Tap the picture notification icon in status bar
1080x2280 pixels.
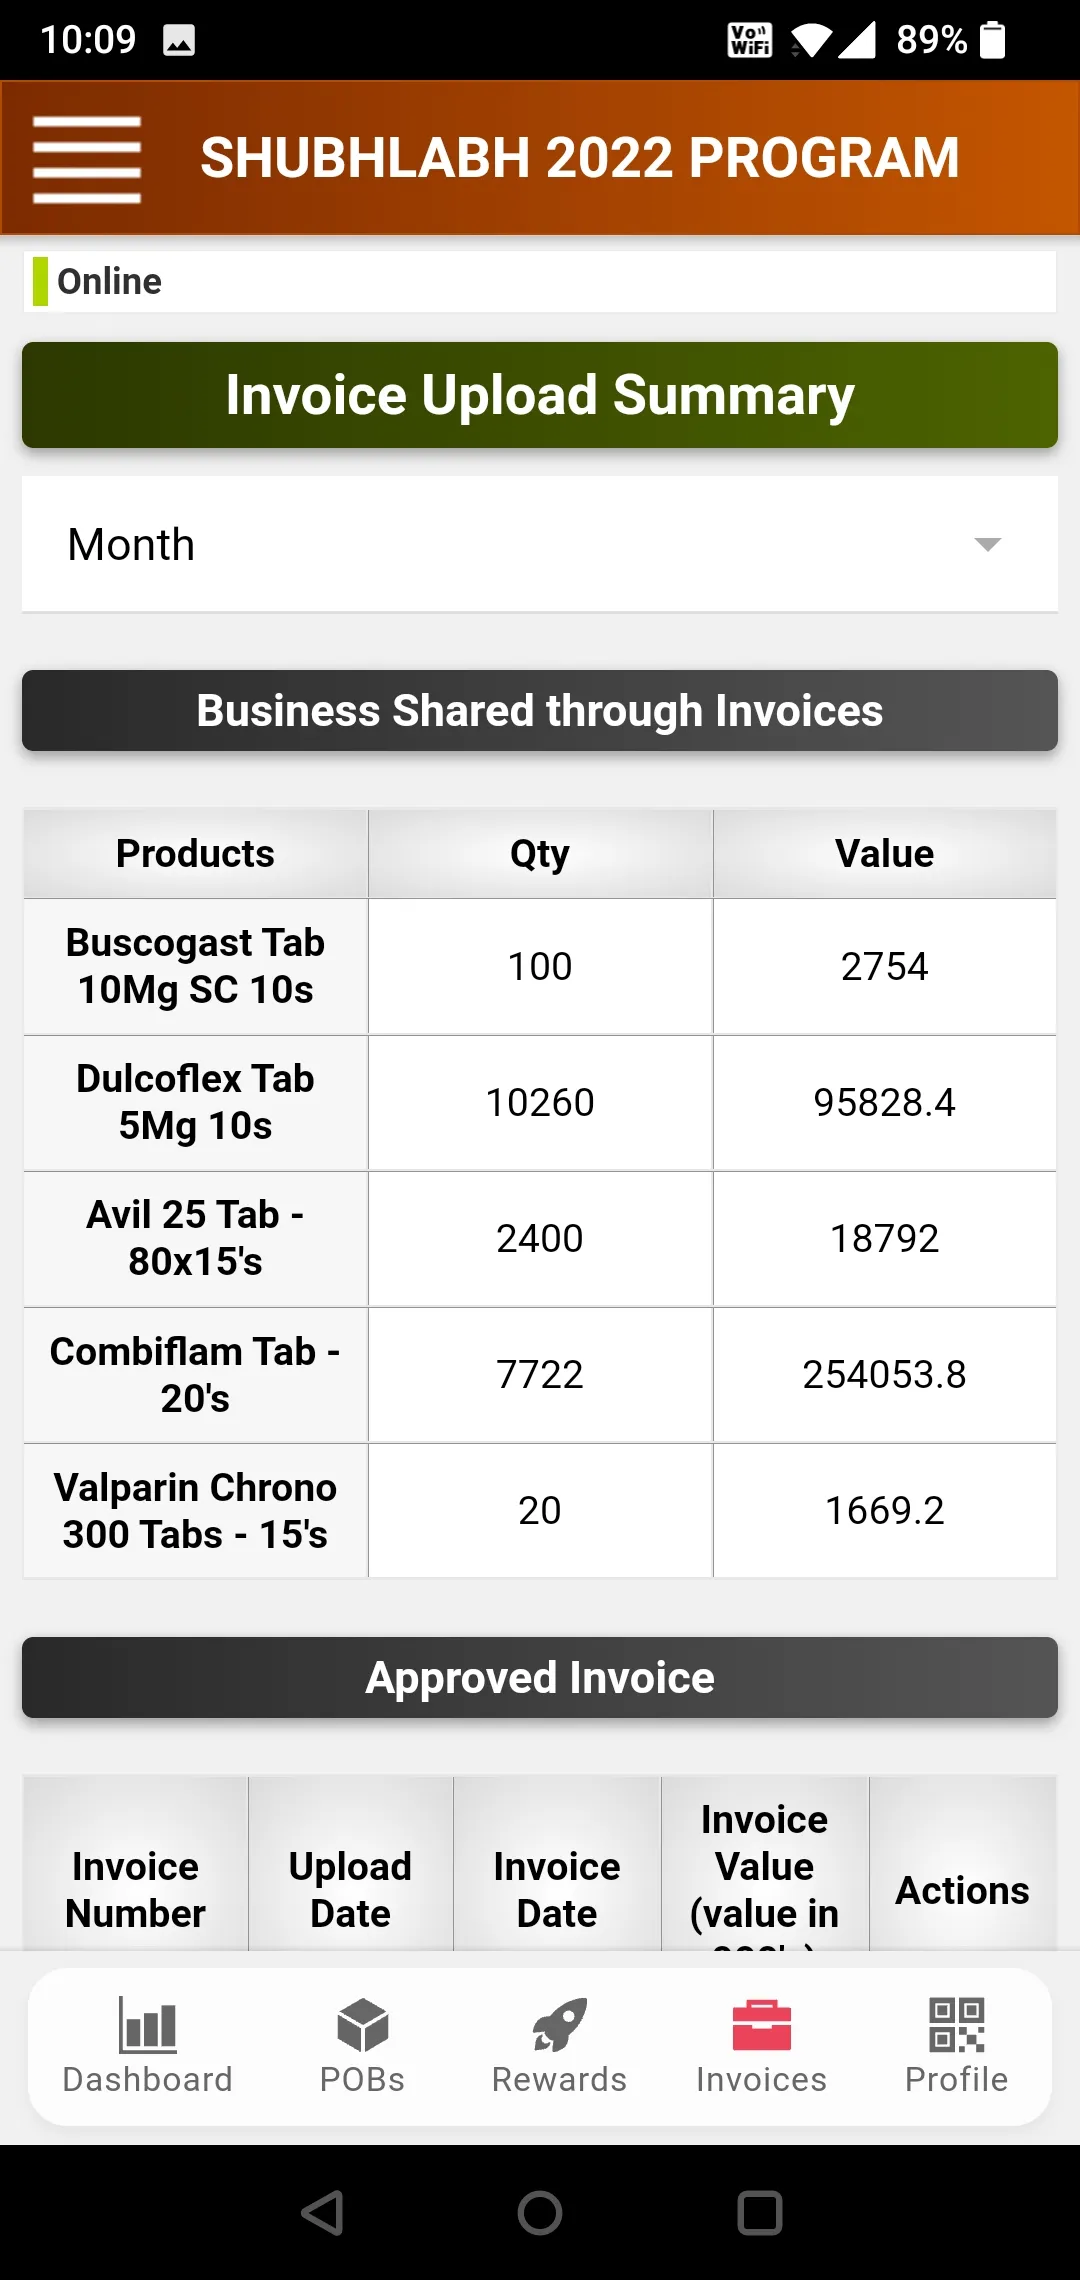[179, 40]
